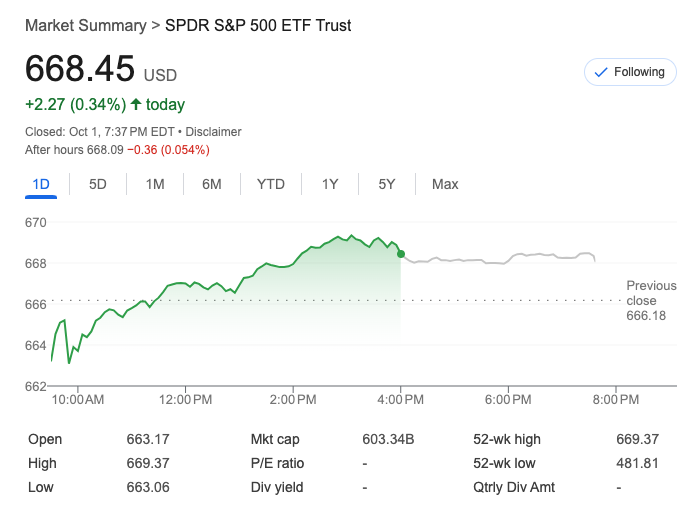Image resolution: width=694 pixels, height=510 pixels.
Task: Switch to the 5D chart tab
Action: (x=98, y=184)
